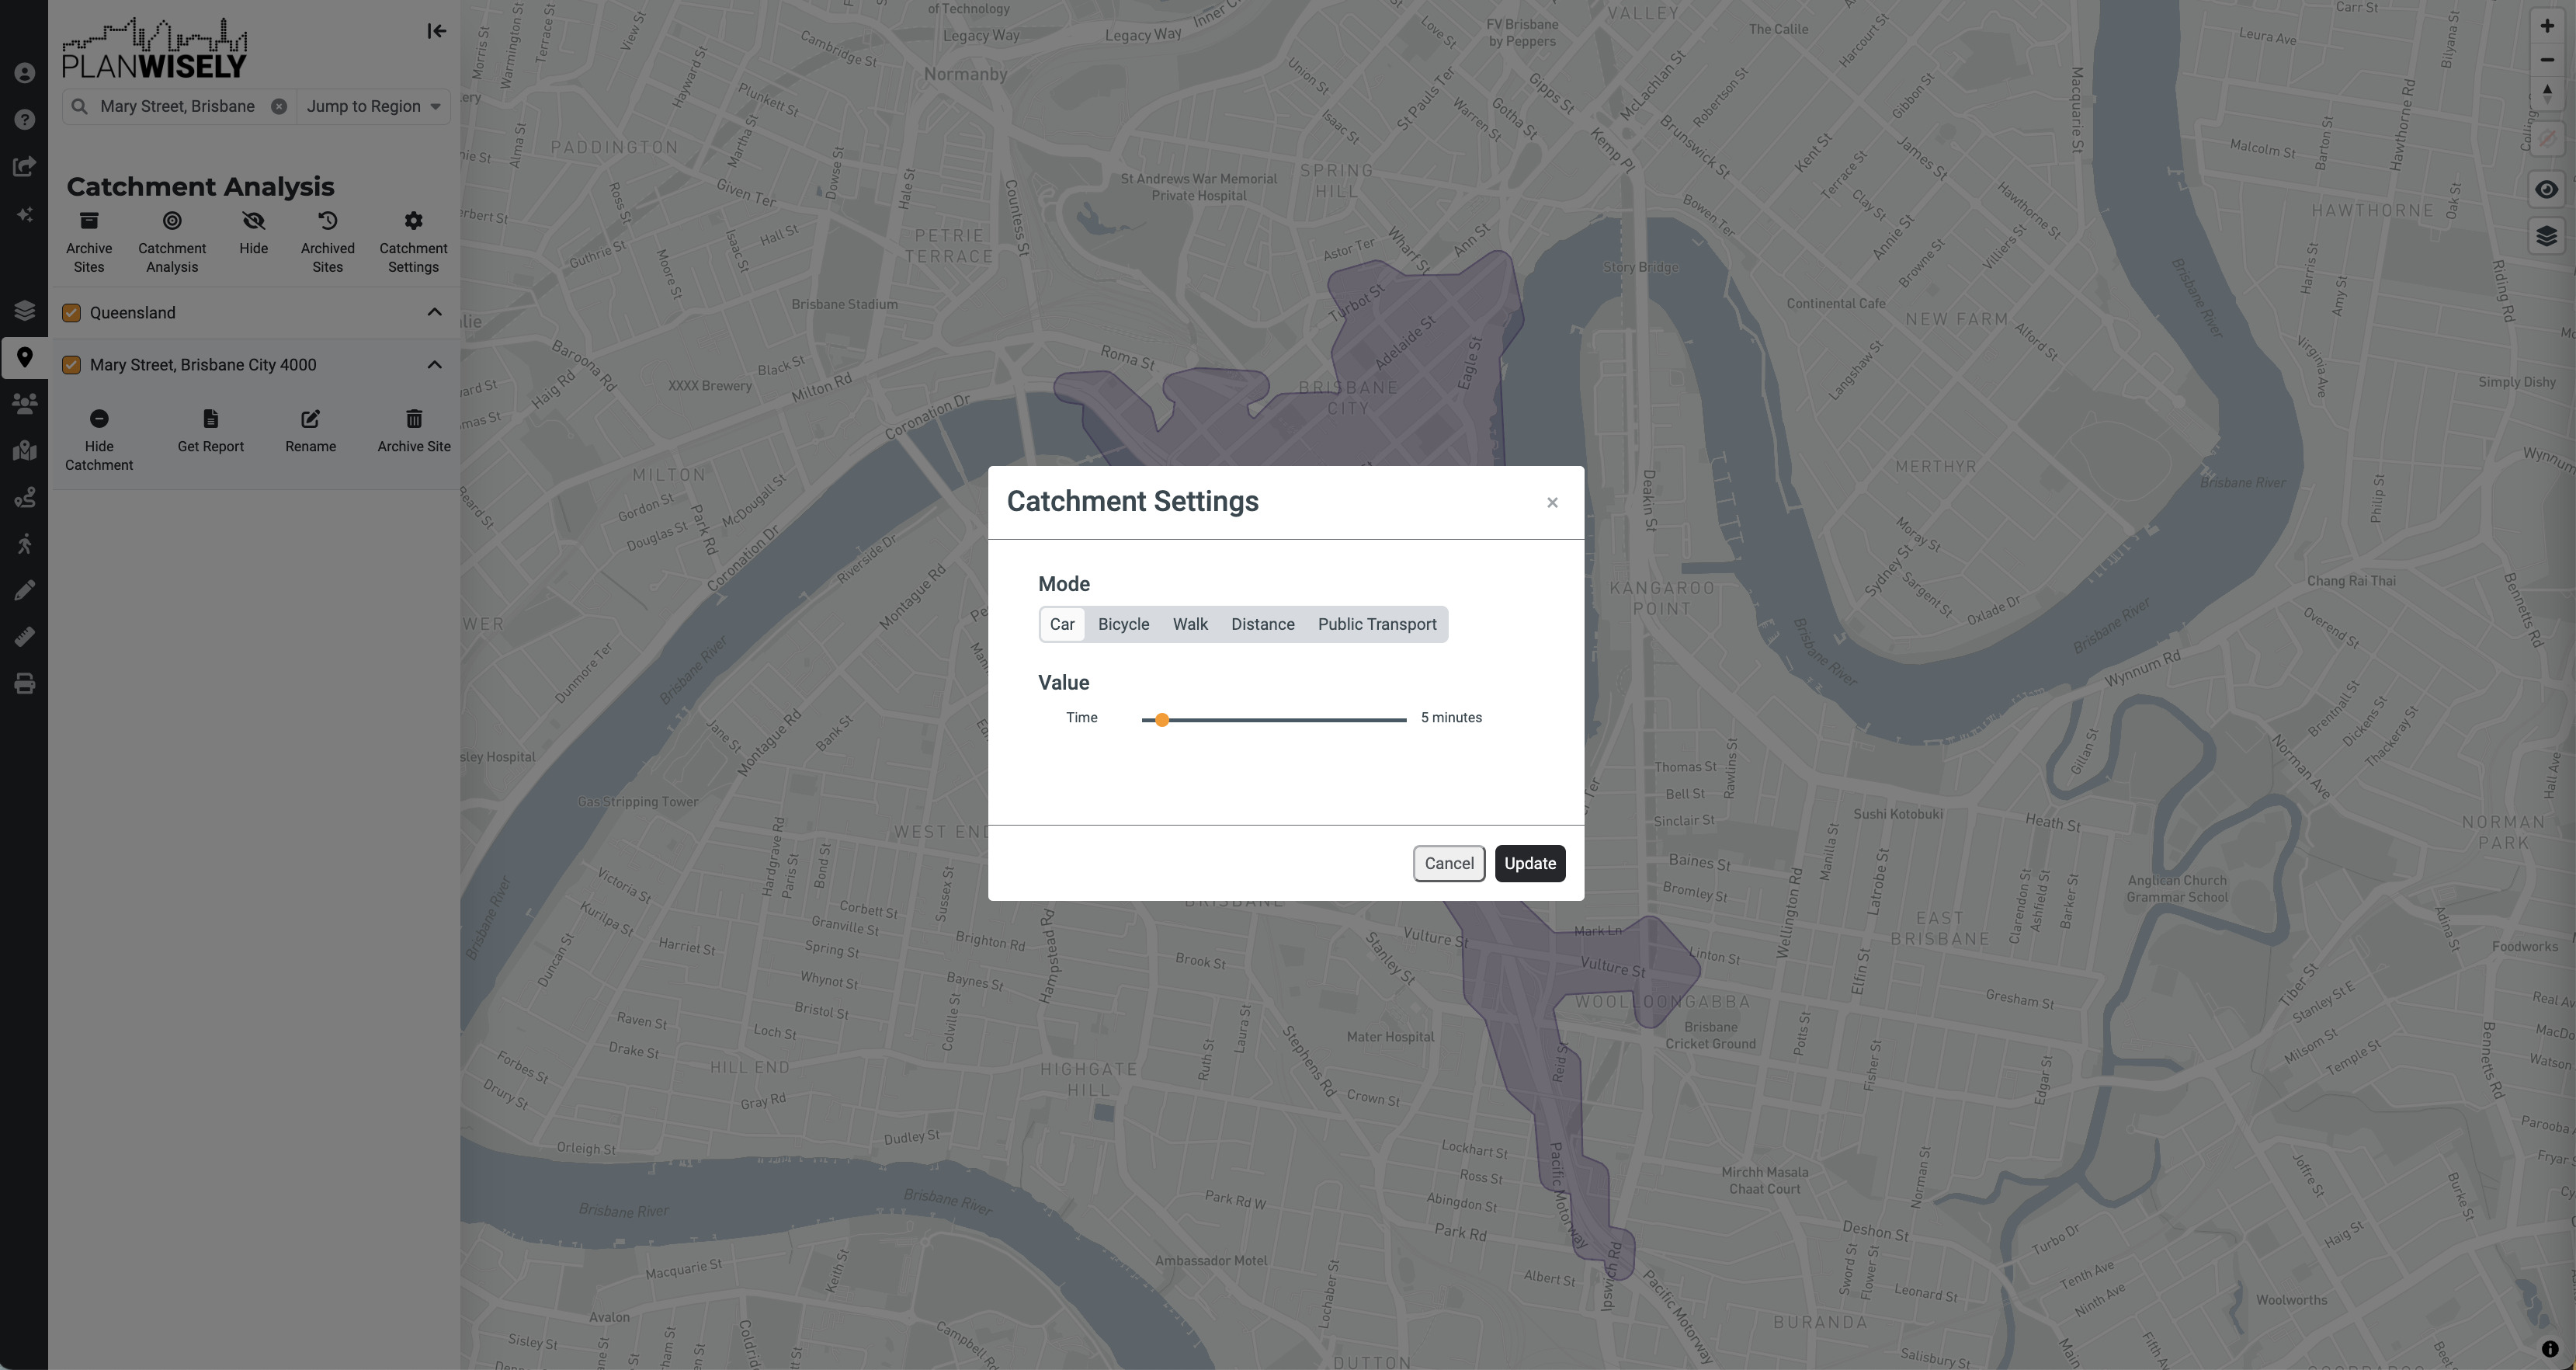Select Bicycle travel mode
The width and height of the screenshot is (2576, 1370).
(x=1123, y=624)
